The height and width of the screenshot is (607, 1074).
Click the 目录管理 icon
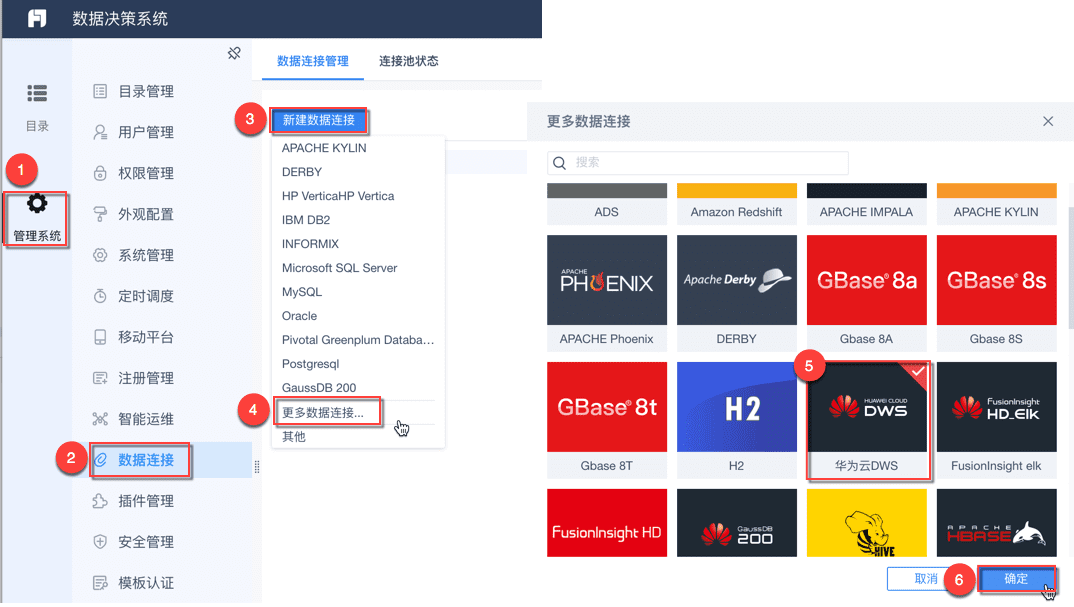pos(100,91)
